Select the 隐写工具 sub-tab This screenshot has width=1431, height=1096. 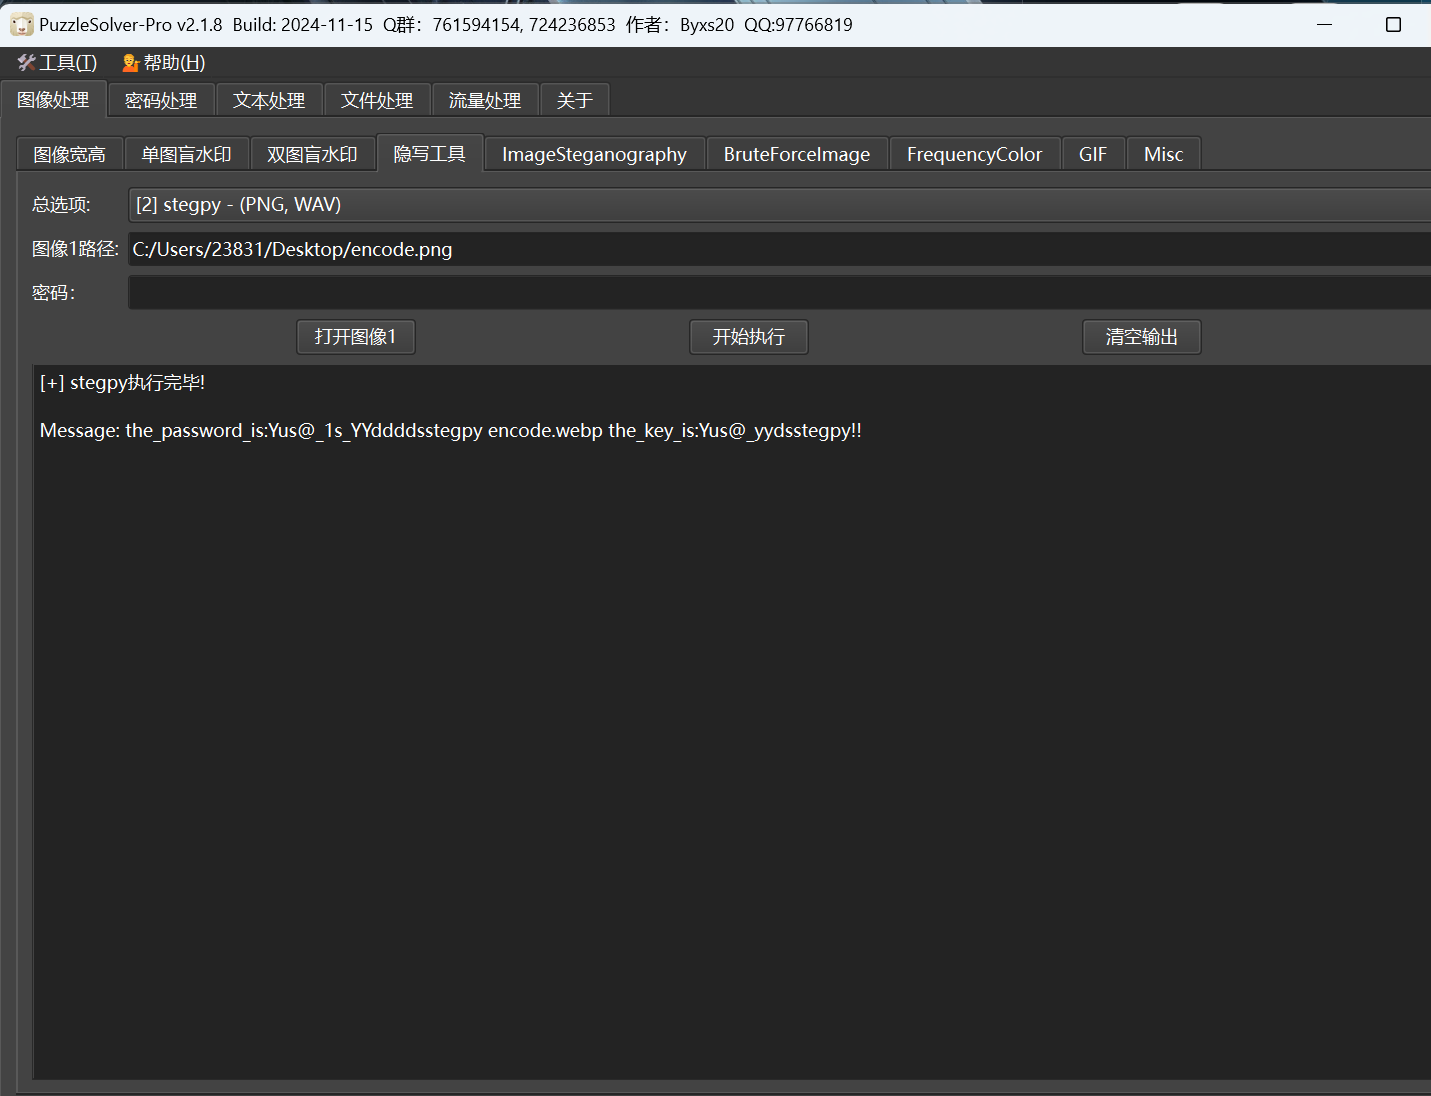(430, 153)
